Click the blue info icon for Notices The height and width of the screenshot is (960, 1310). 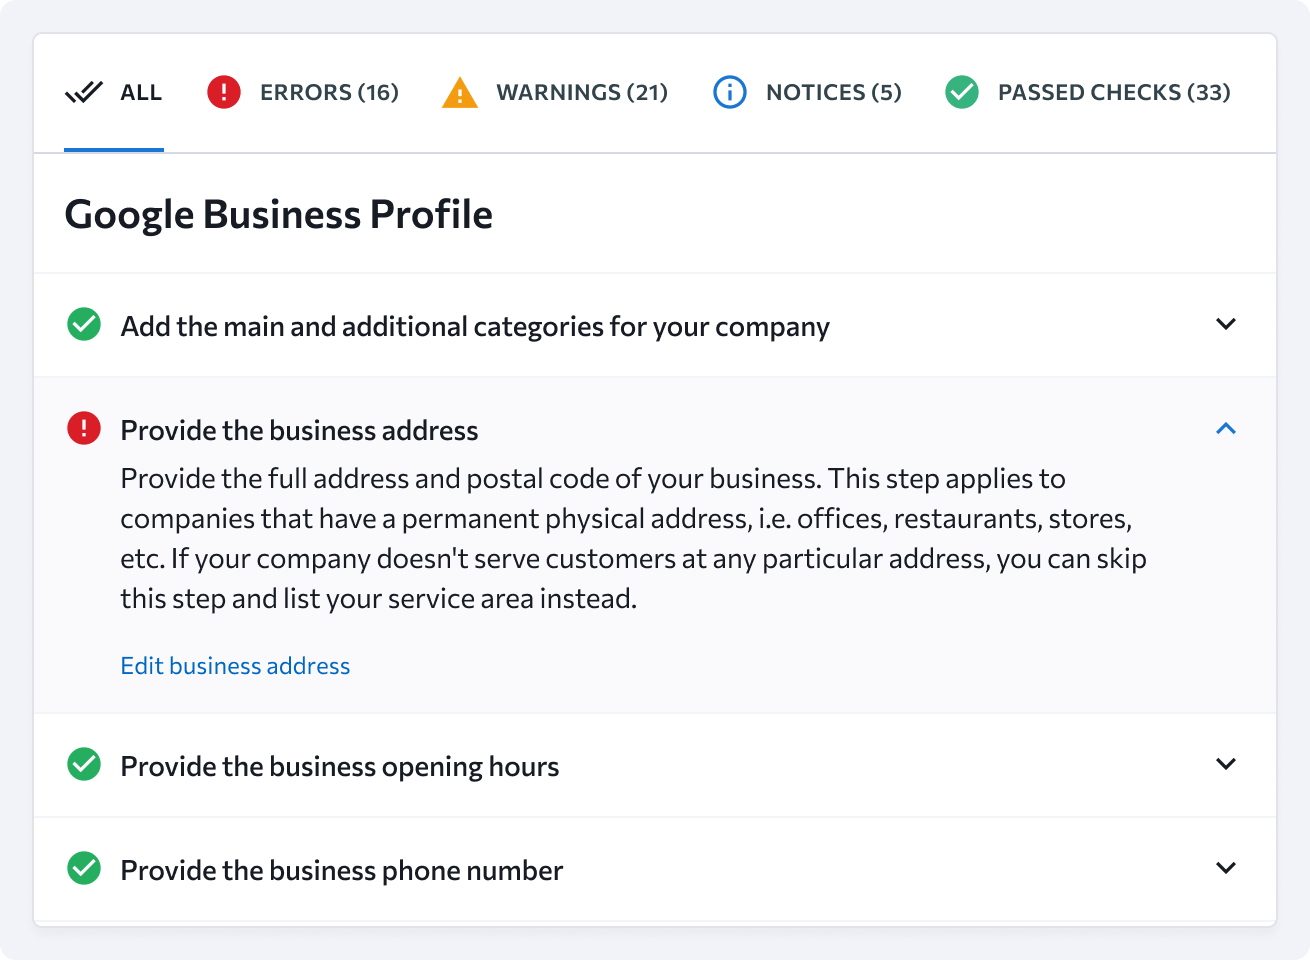pos(730,92)
